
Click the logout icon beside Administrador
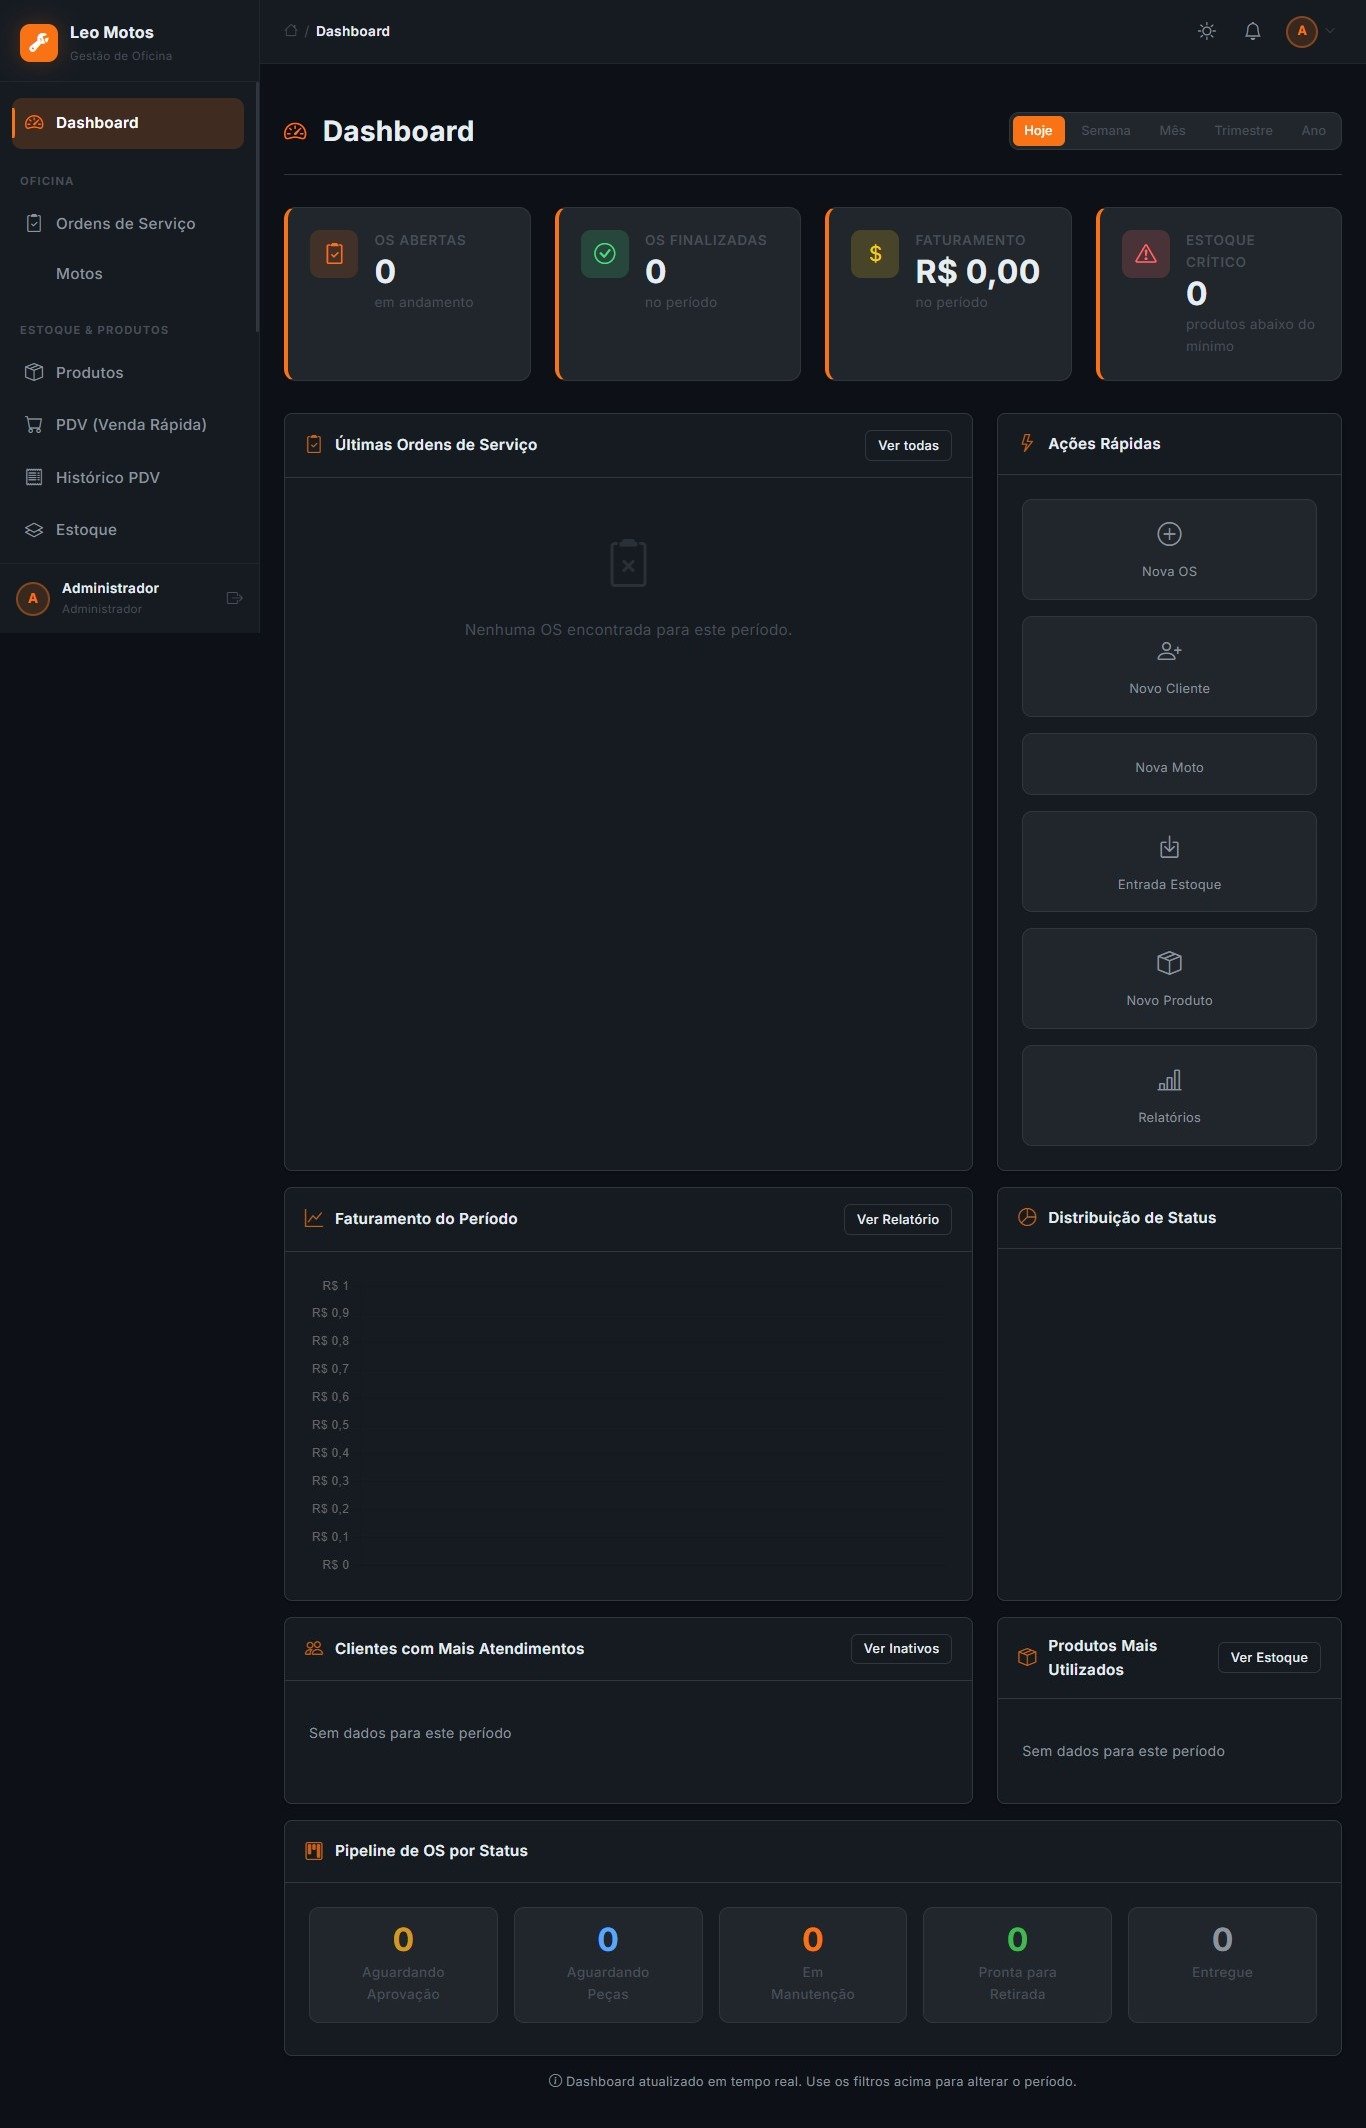[235, 598]
